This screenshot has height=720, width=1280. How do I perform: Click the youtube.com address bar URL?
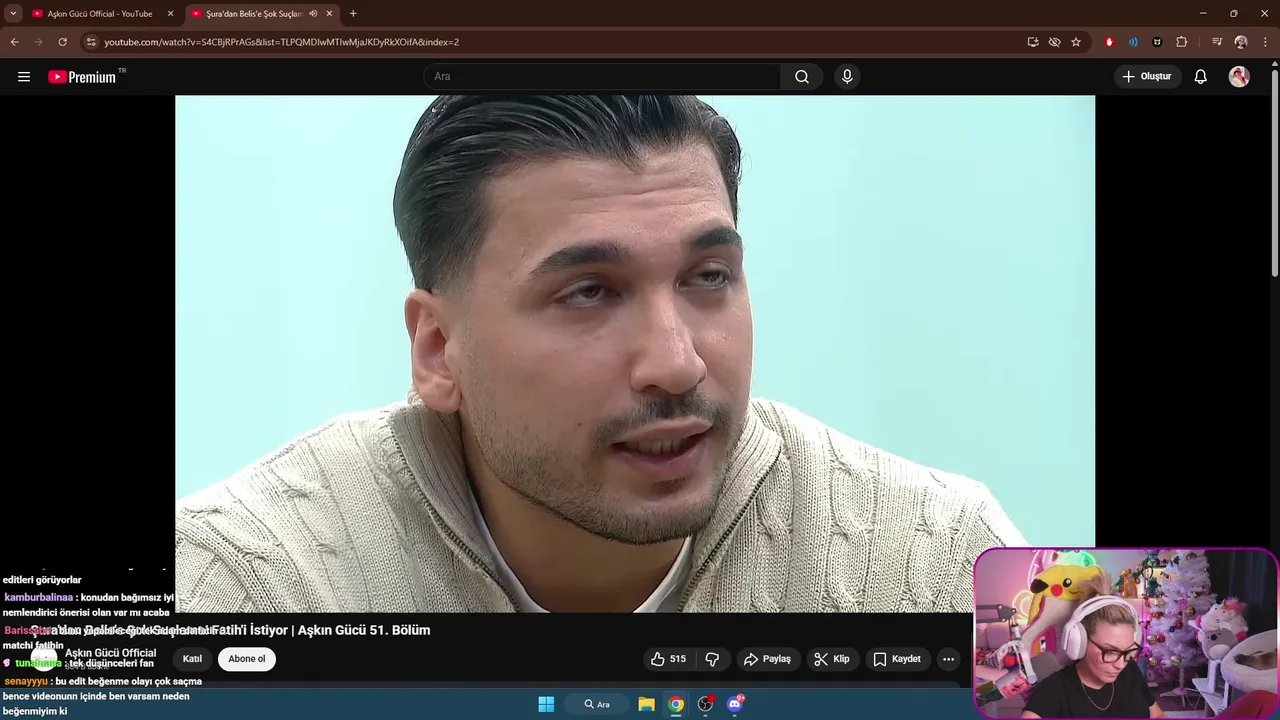[282, 42]
